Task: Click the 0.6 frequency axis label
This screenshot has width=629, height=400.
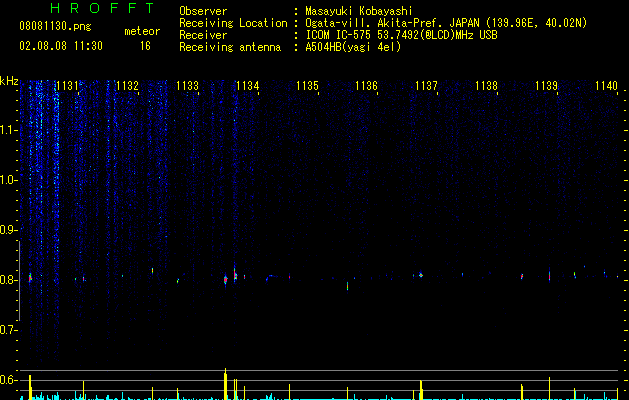Action: (8, 380)
